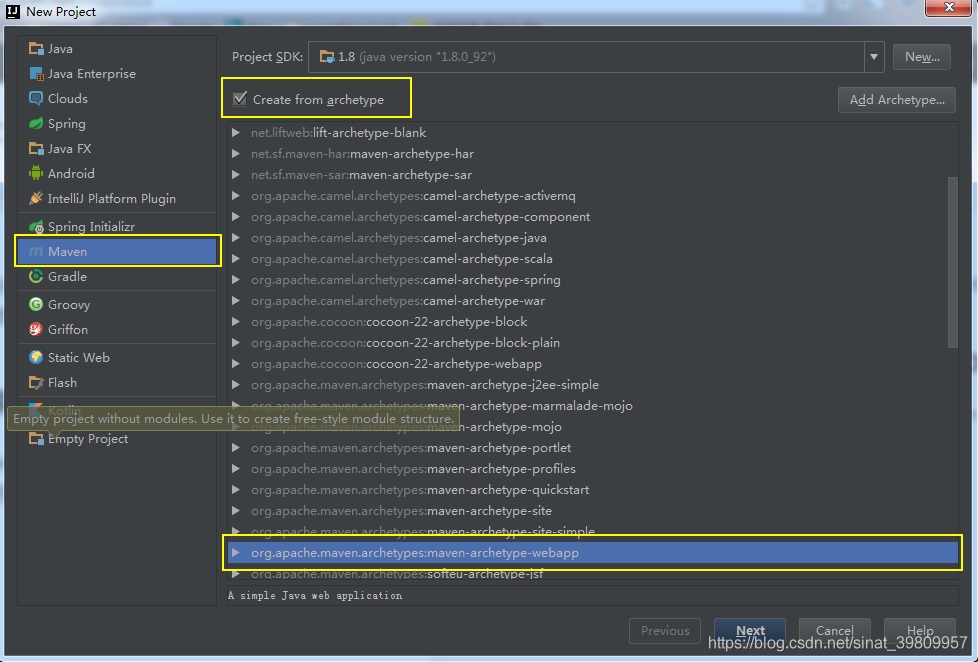The image size is (978, 662).
Task: Select the Empty Project category
Action: pyautogui.click(x=117, y=439)
